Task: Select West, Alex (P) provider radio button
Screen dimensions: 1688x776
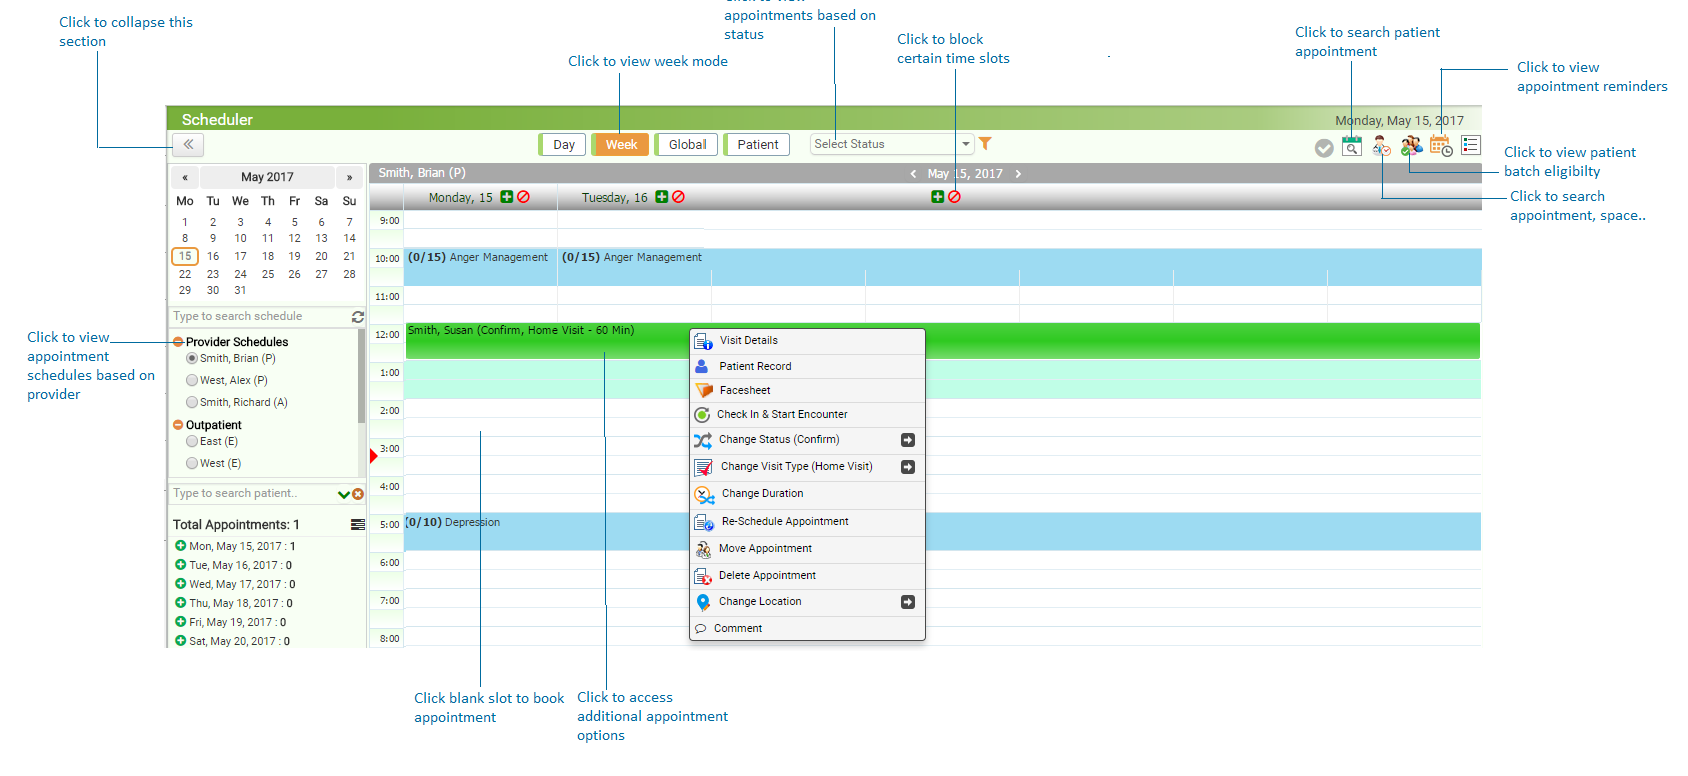Action: (x=192, y=380)
